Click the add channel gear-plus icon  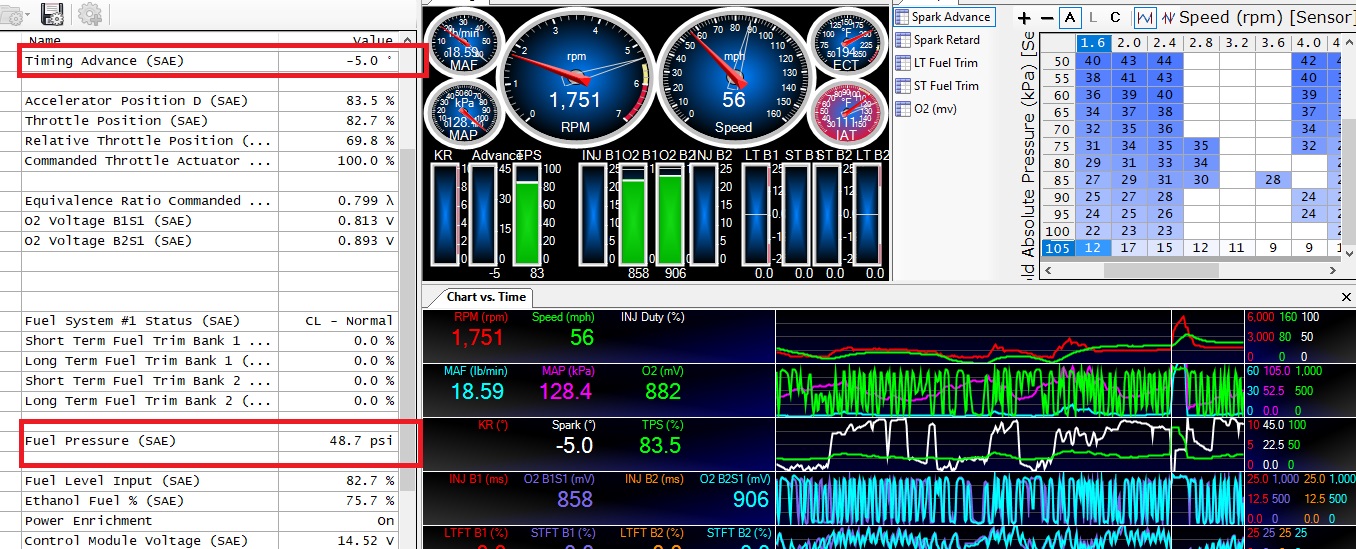90,14
